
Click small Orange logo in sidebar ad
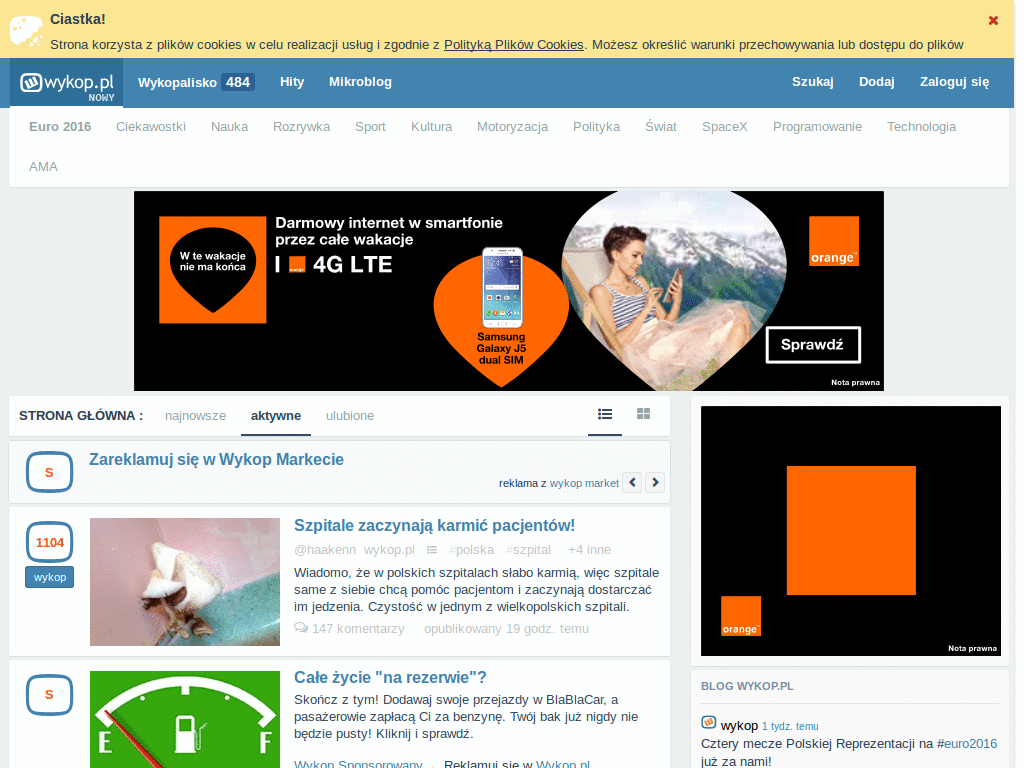pos(741,616)
